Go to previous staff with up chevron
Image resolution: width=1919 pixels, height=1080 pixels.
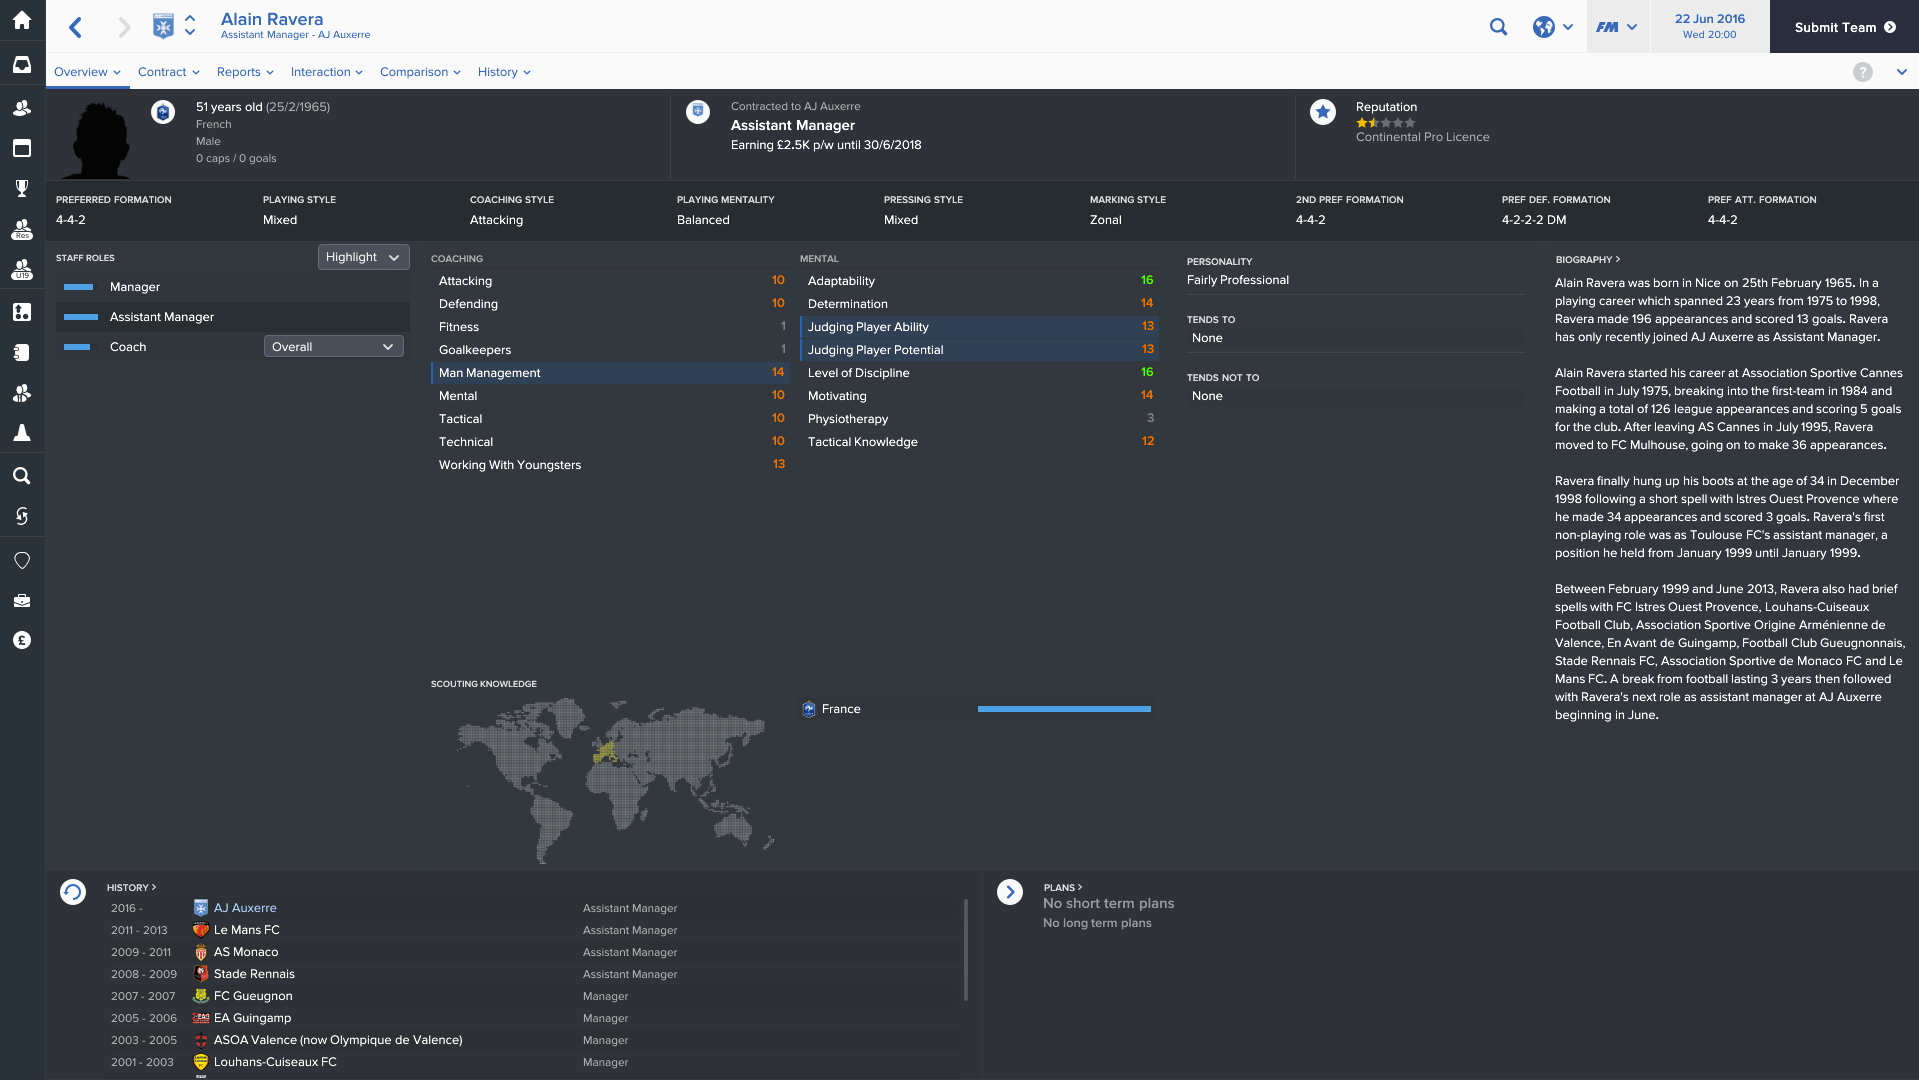coord(190,19)
